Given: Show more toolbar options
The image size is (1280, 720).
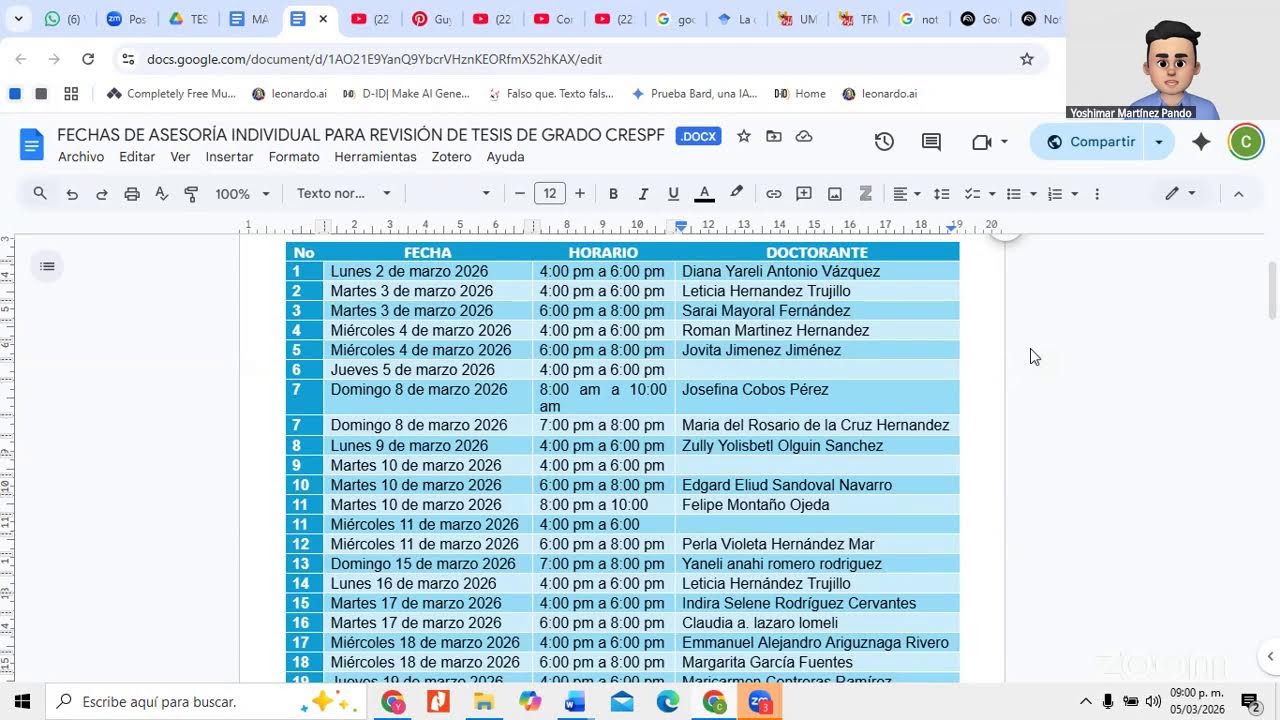Looking at the screenshot, I should pos(1097,194).
